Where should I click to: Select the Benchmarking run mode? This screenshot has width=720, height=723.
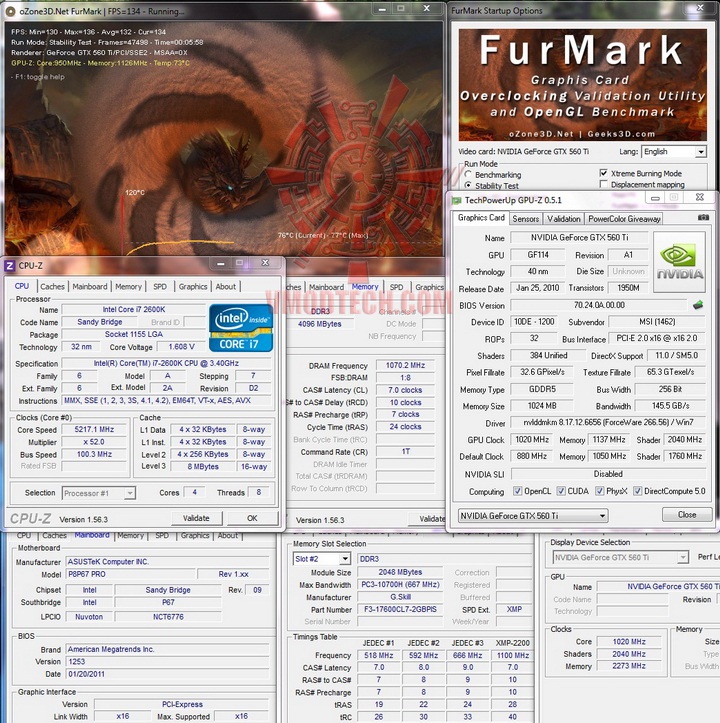click(468, 174)
